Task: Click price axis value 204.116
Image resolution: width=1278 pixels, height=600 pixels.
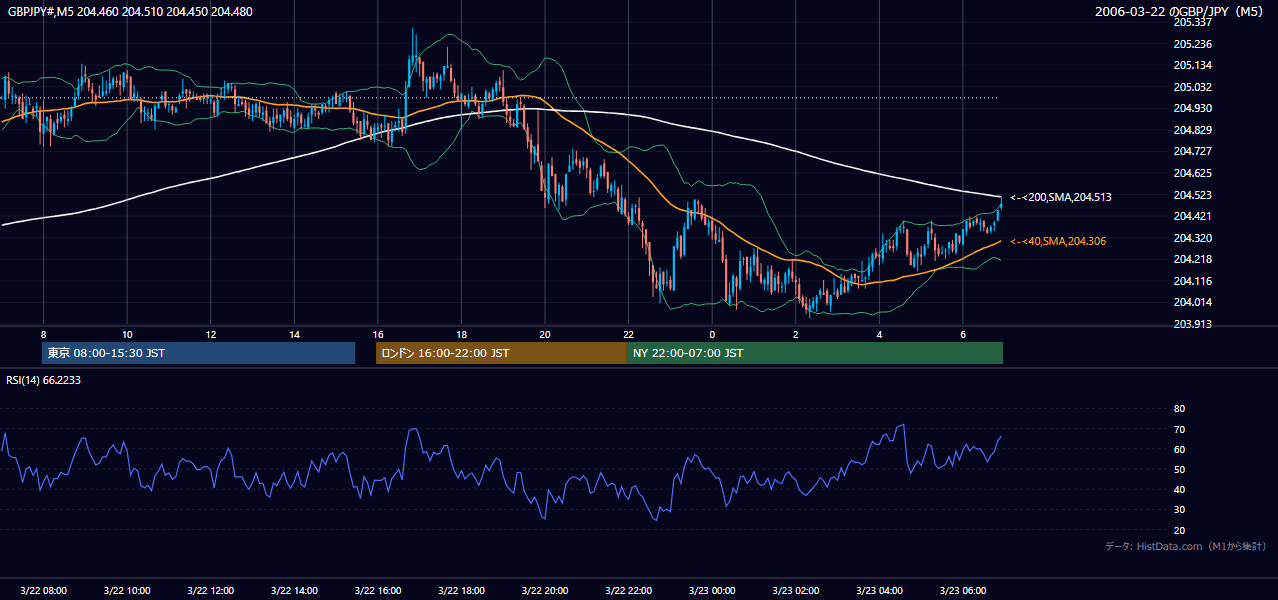Action: pos(1192,281)
